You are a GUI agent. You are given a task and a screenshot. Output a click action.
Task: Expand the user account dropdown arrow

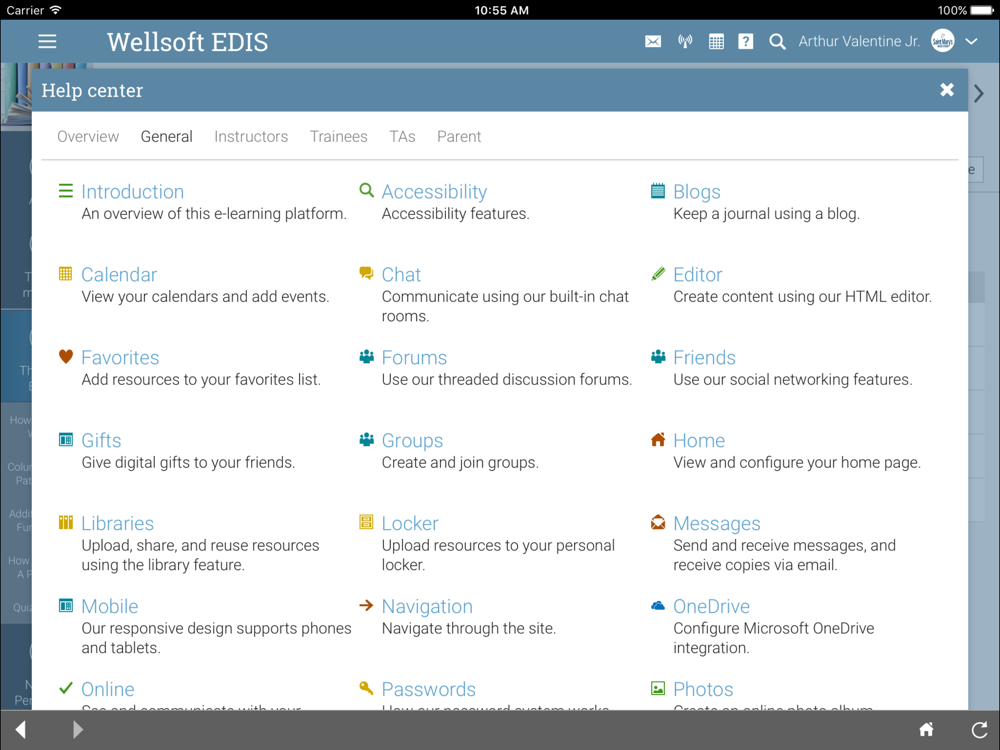click(971, 41)
